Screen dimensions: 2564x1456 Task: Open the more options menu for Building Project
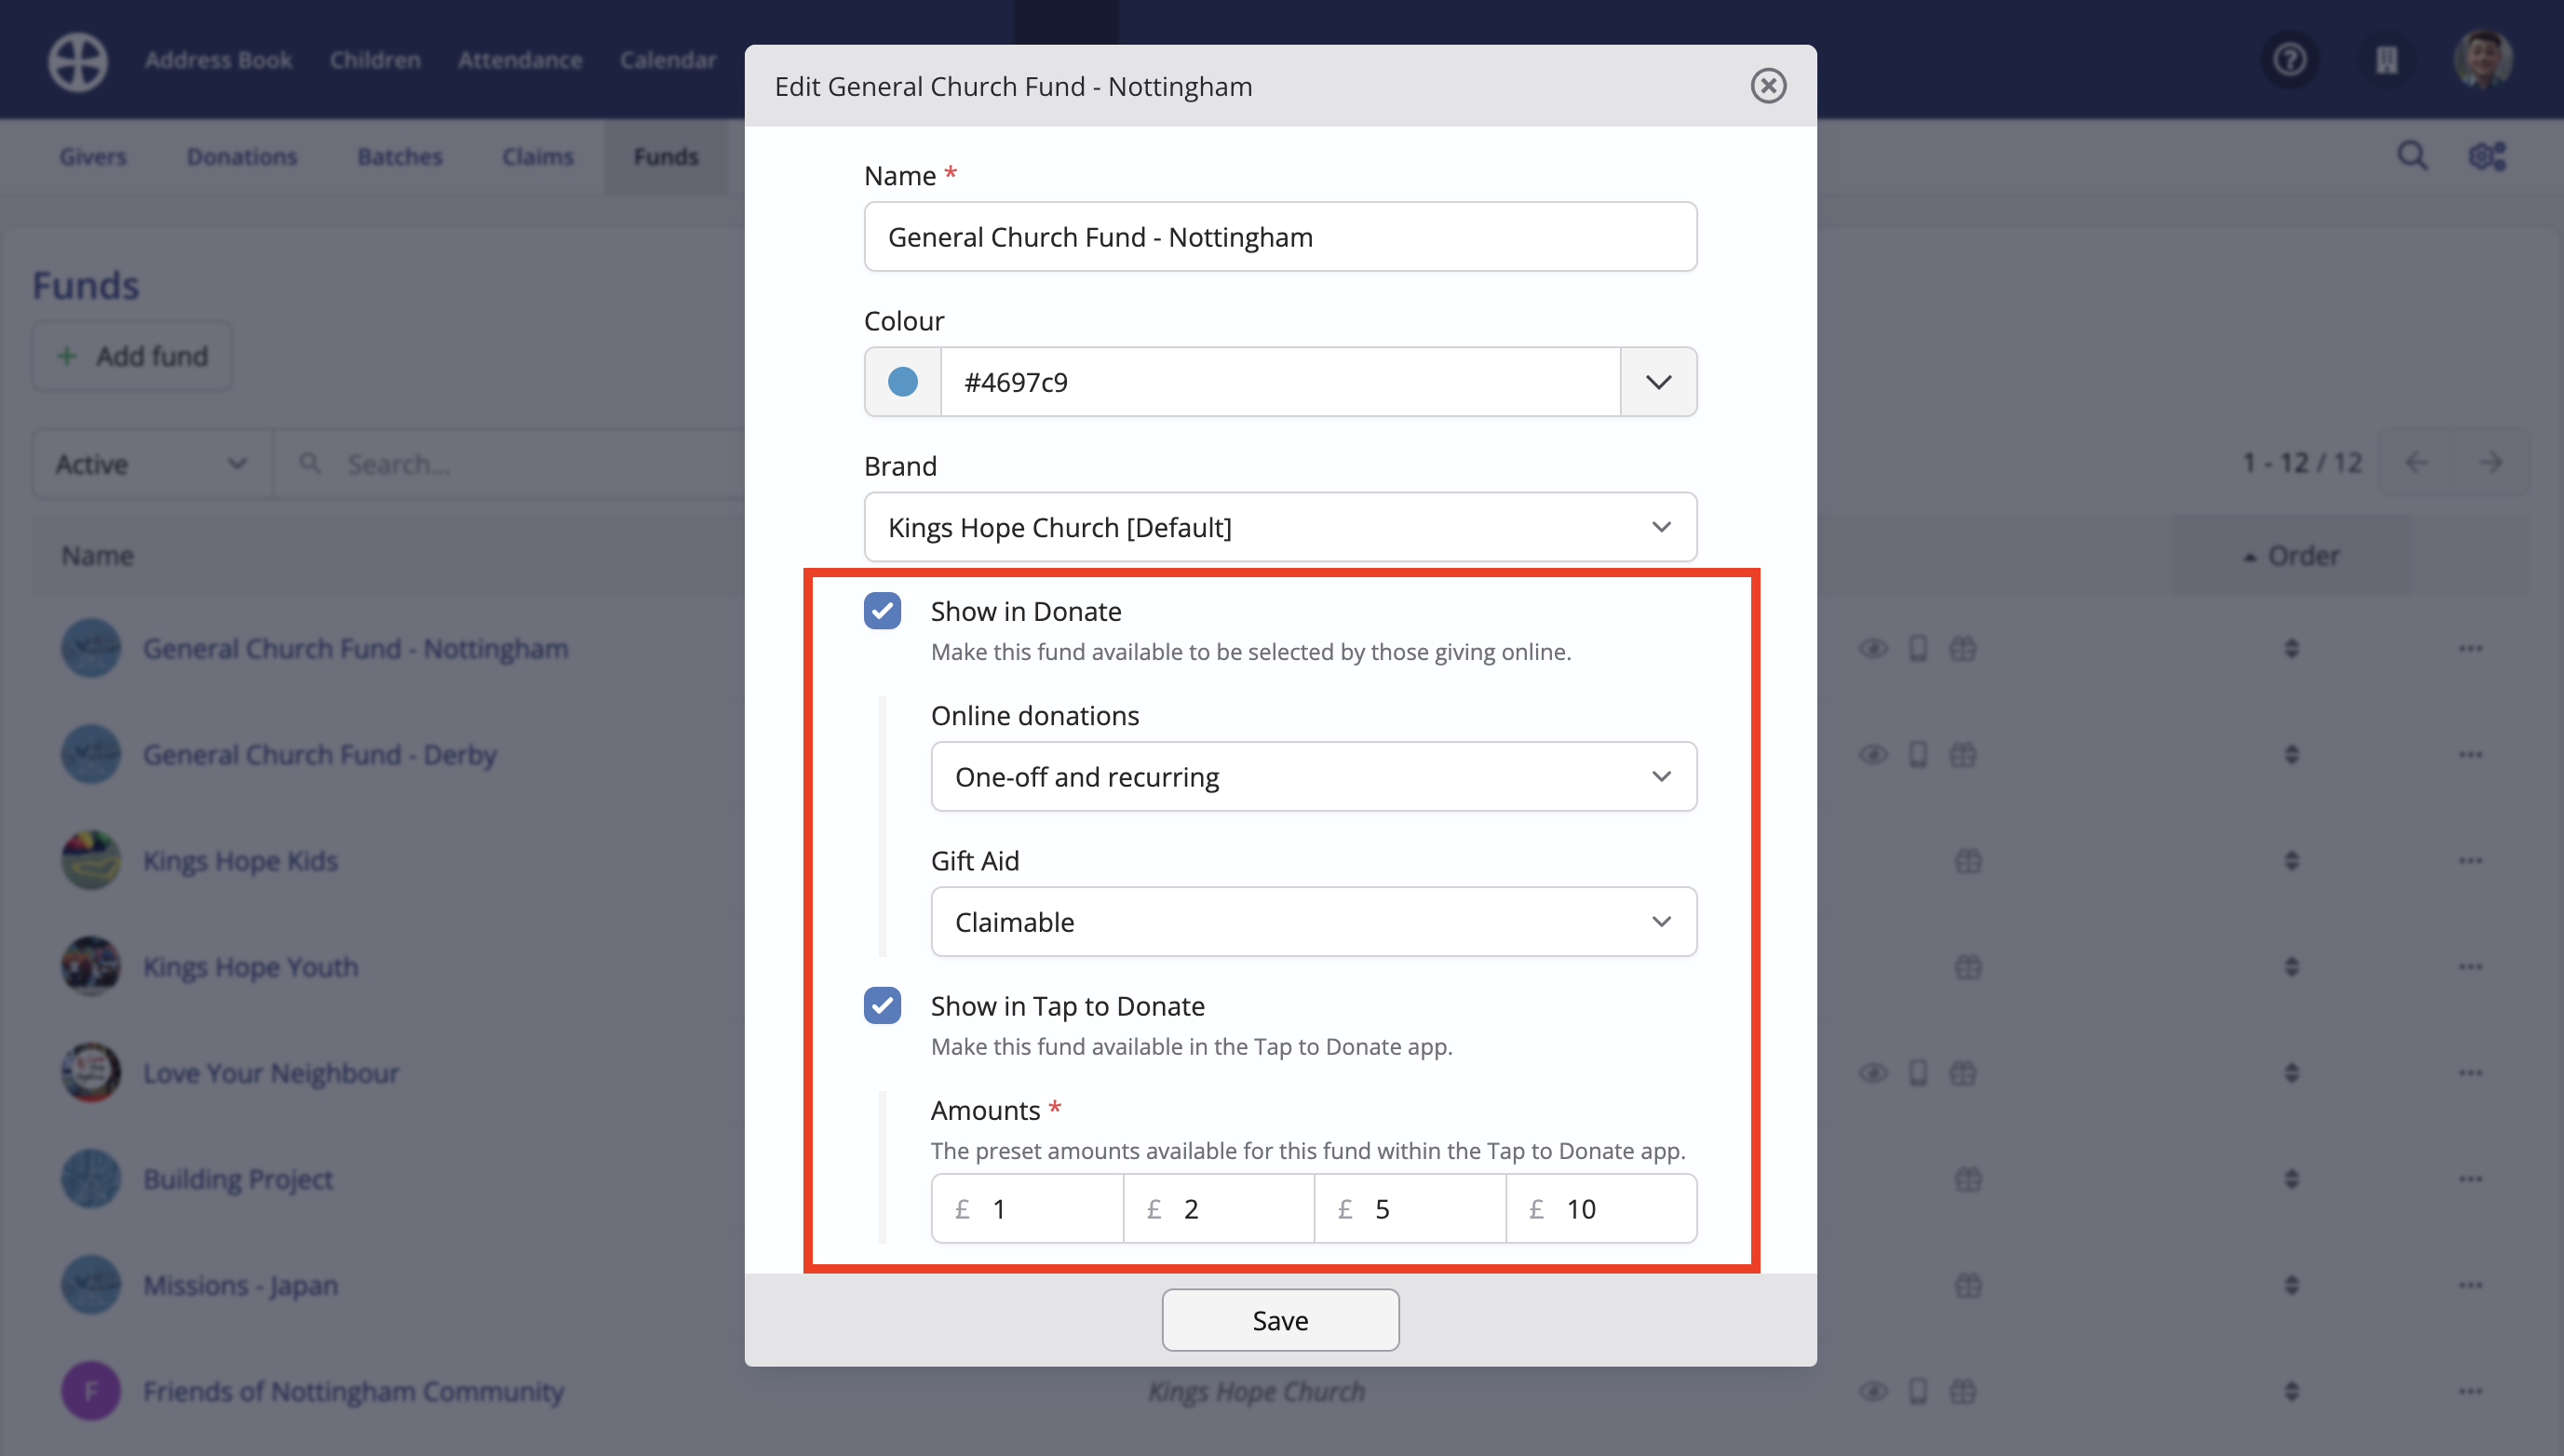[2471, 1179]
